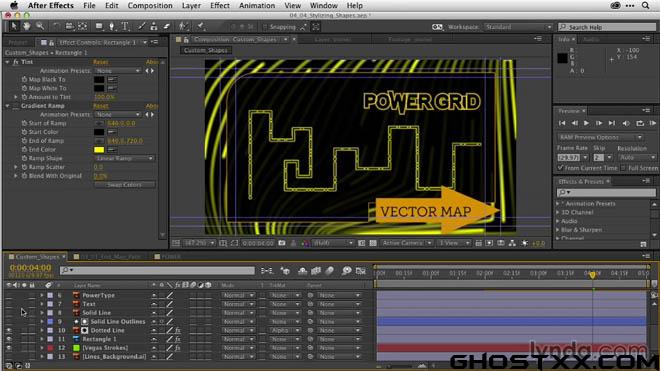Viewport: 660px width, 371px height.
Task: Select the Horizontal Type tool
Action: coord(125,27)
